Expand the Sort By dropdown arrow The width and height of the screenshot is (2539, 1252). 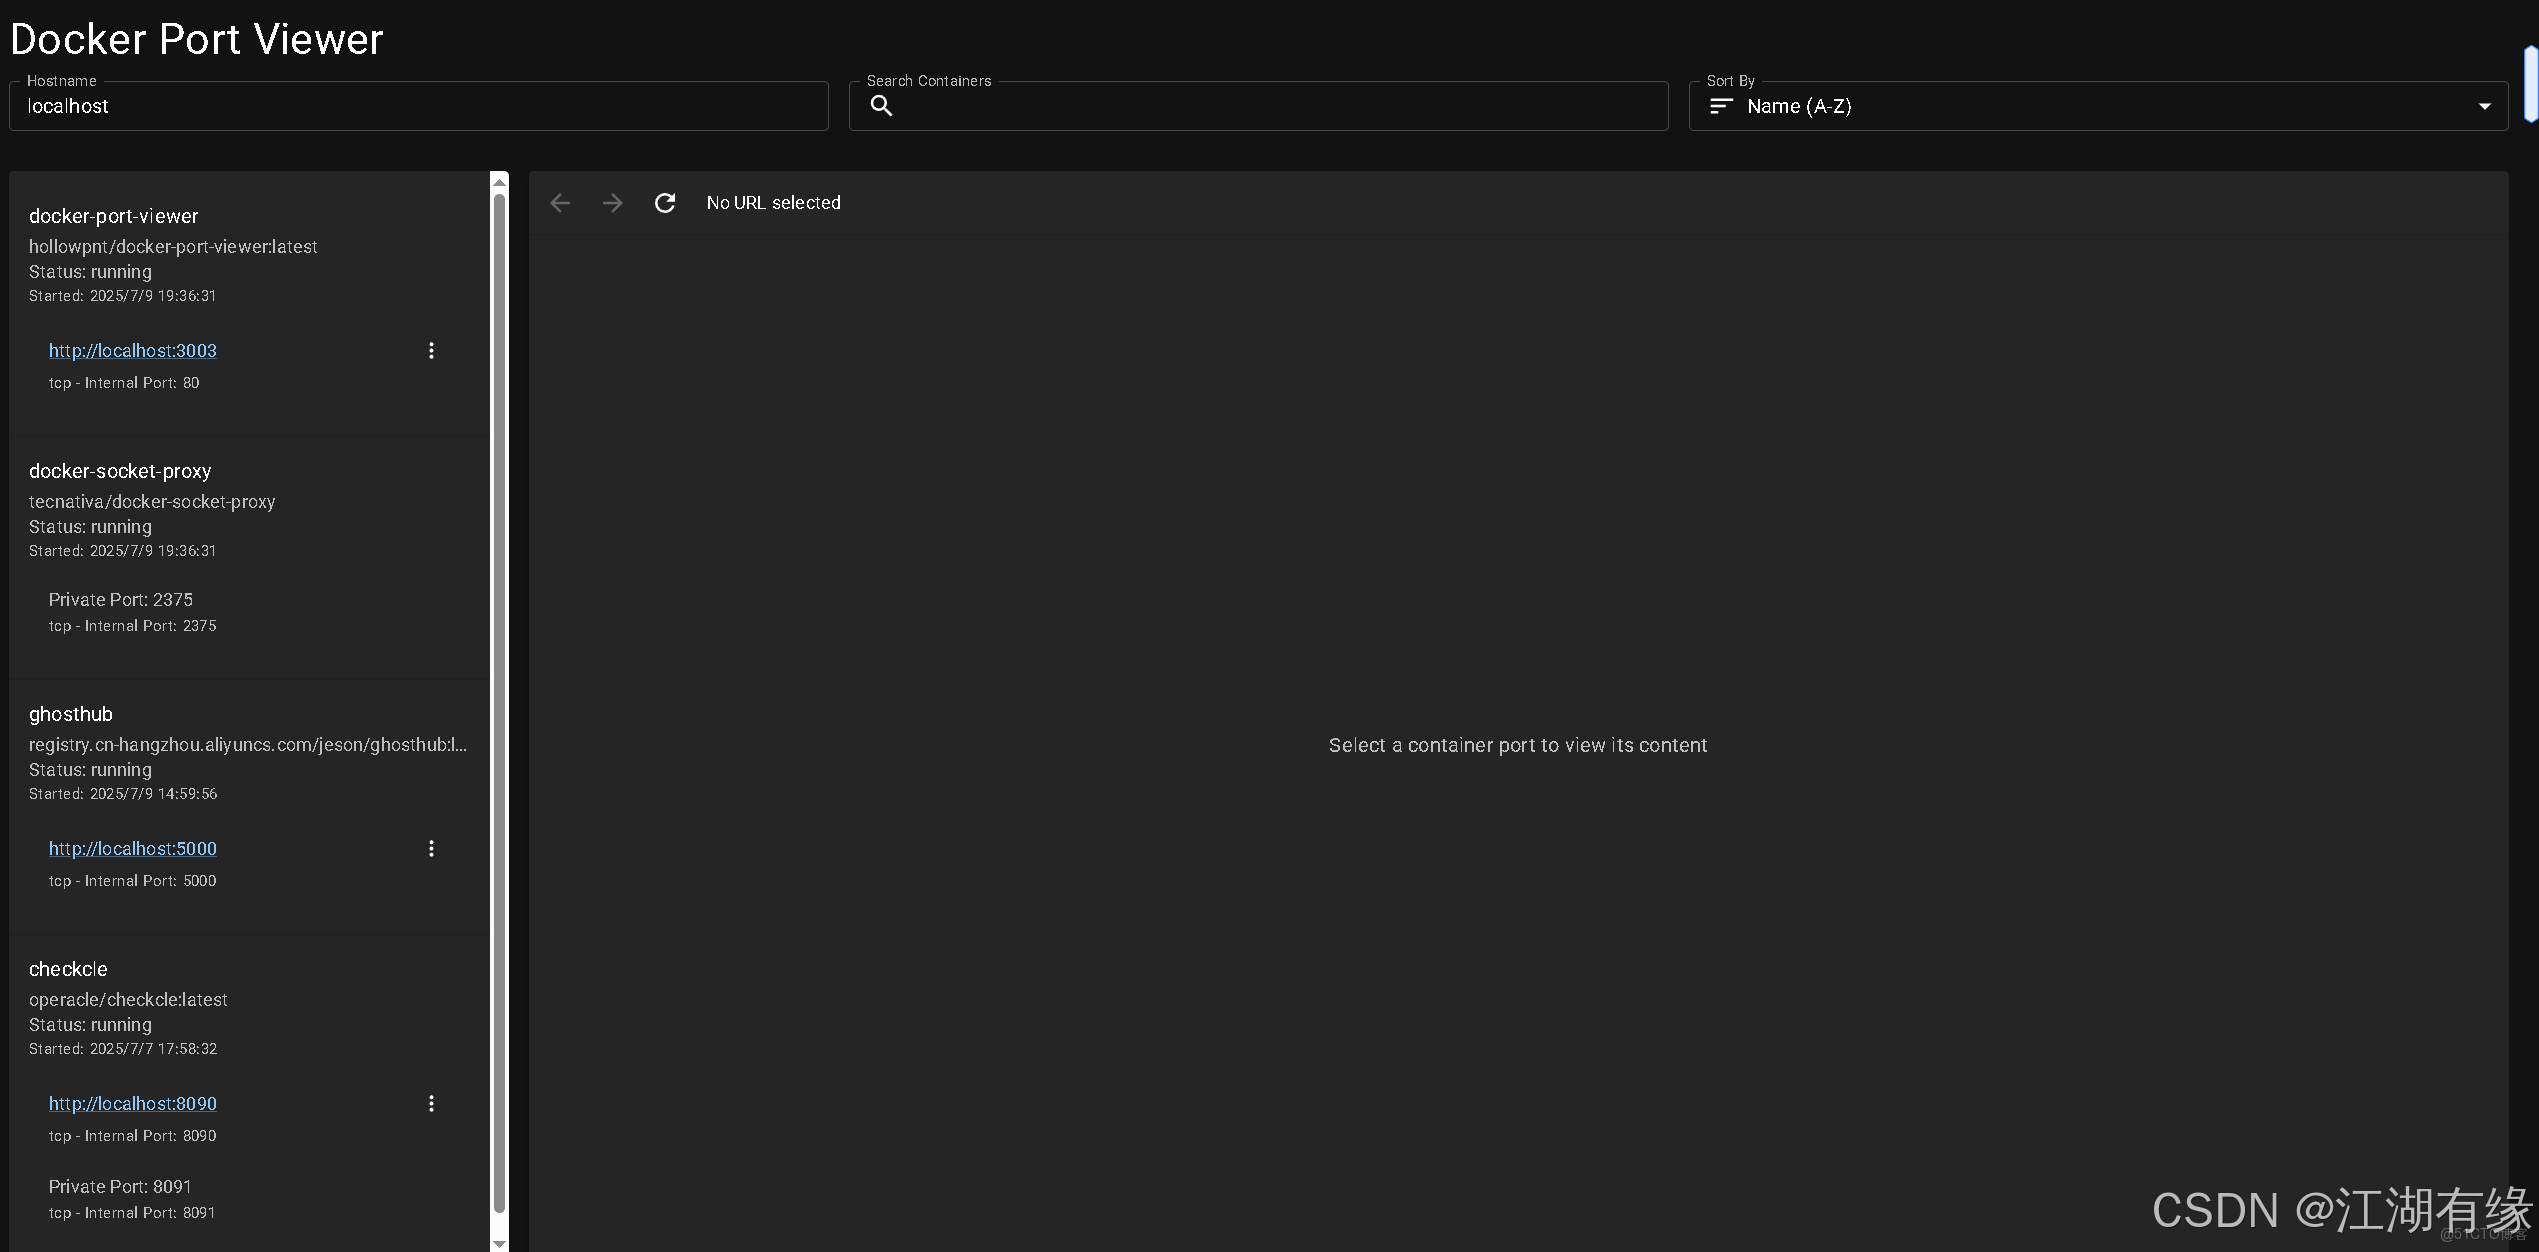(x=2484, y=107)
